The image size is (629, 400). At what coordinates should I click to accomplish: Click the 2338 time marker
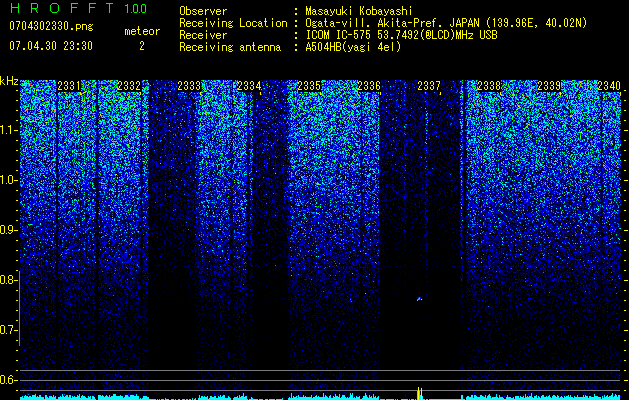pyautogui.click(x=489, y=86)
